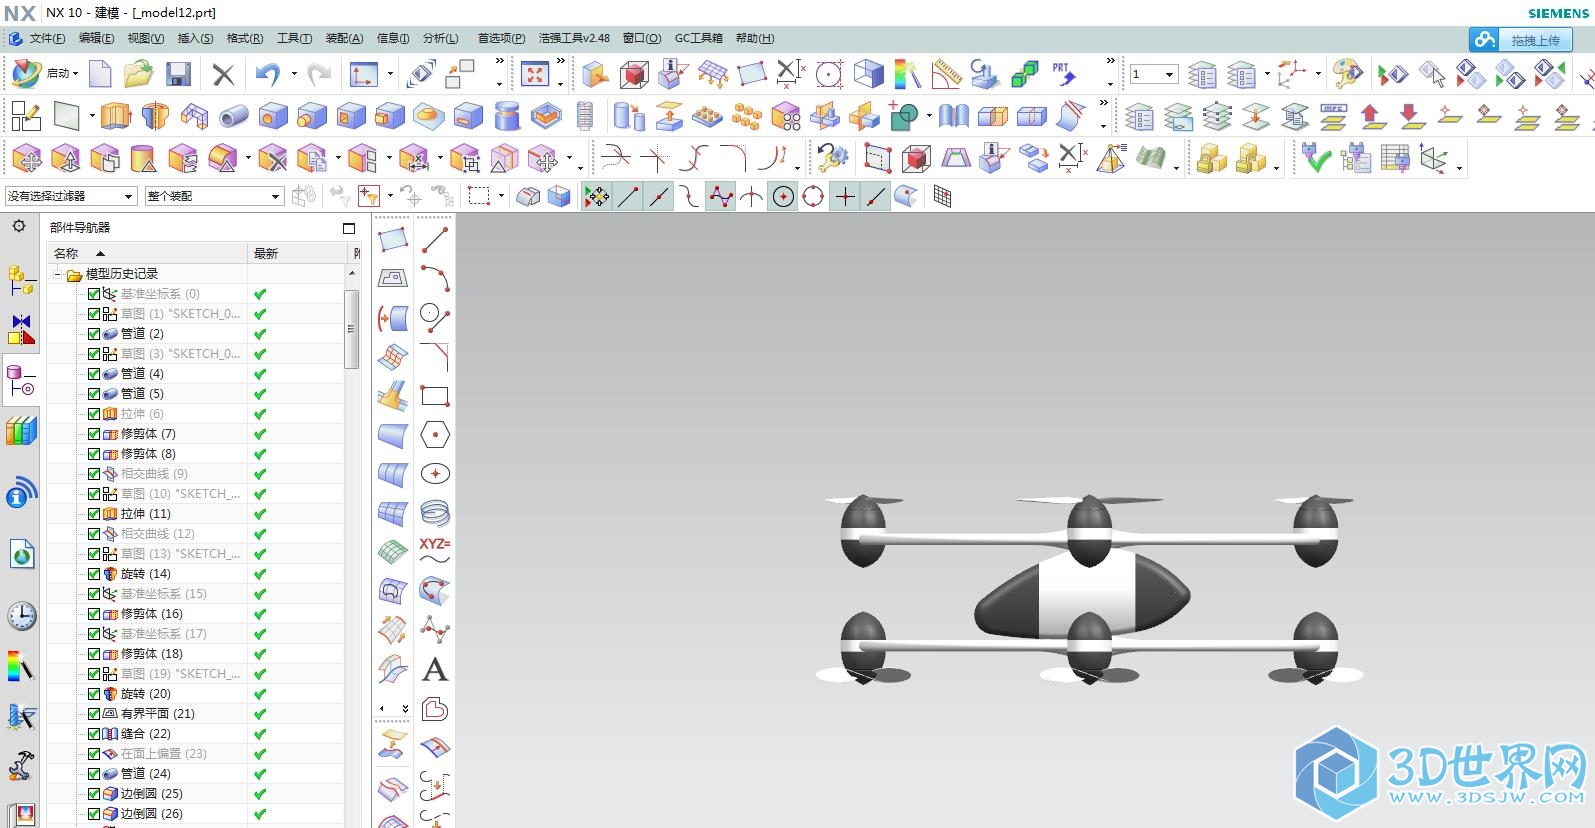Open the 编辑(E) menu
The width and height of the screenshot is (1595, 828).
[x=97, y=38]
